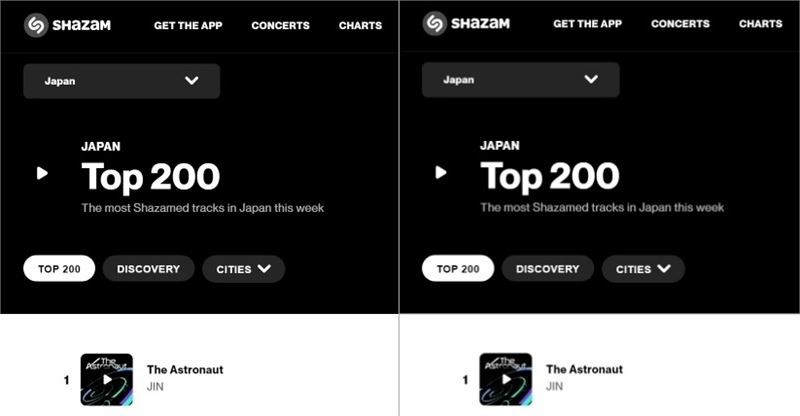Select the Top 200 tab on left
This screenshot has width=800, height=416.
pyautogui.click(x=59, y=269)
